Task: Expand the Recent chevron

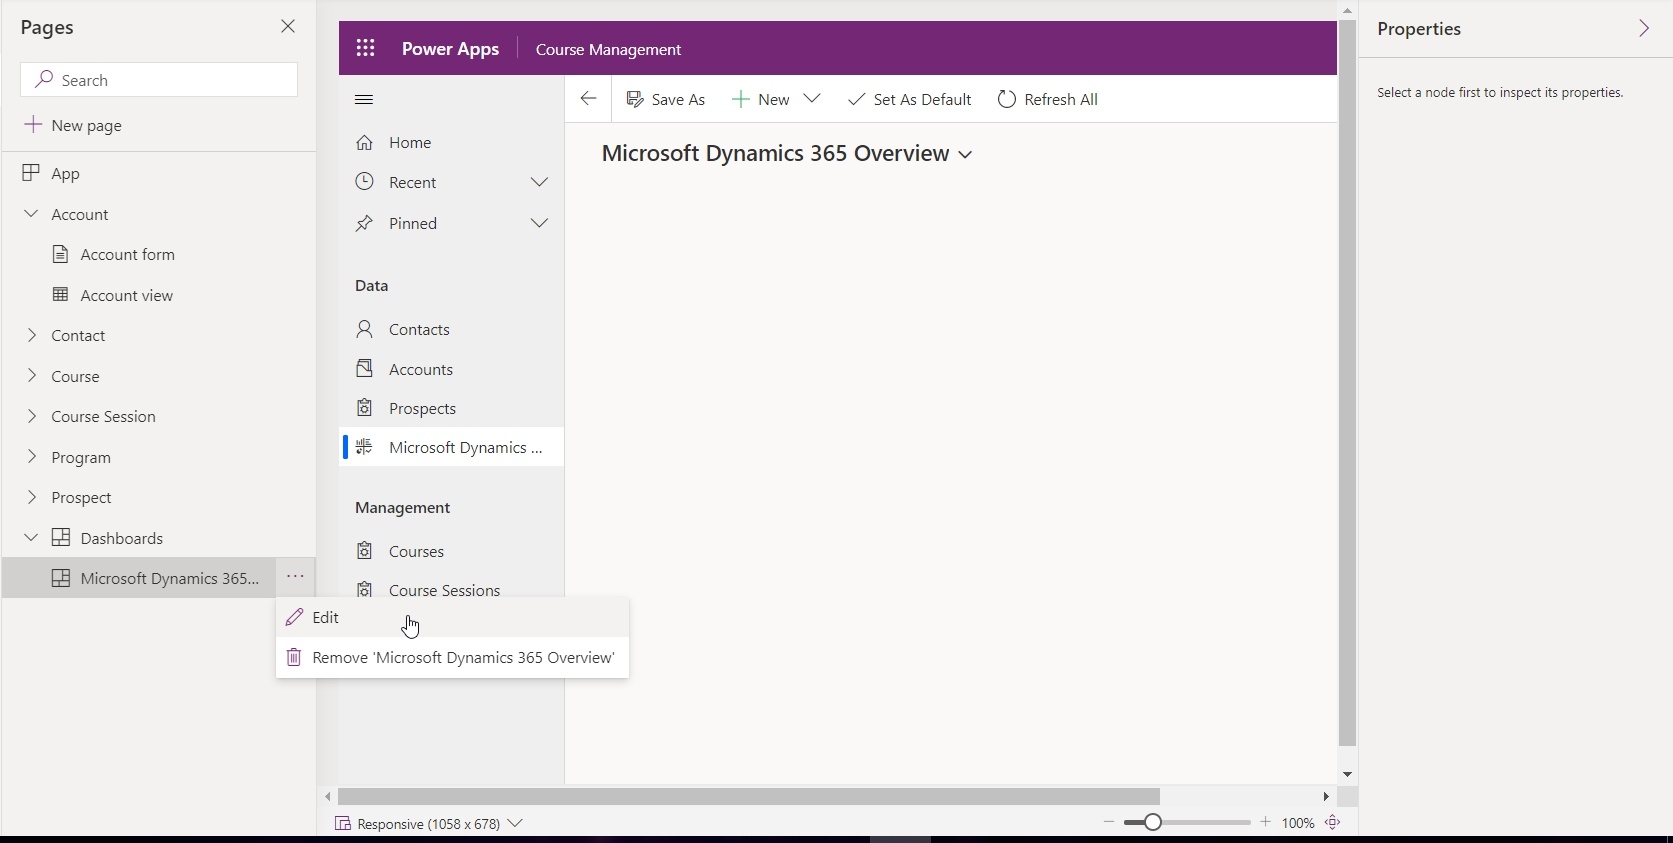Action: pos(540,182)
